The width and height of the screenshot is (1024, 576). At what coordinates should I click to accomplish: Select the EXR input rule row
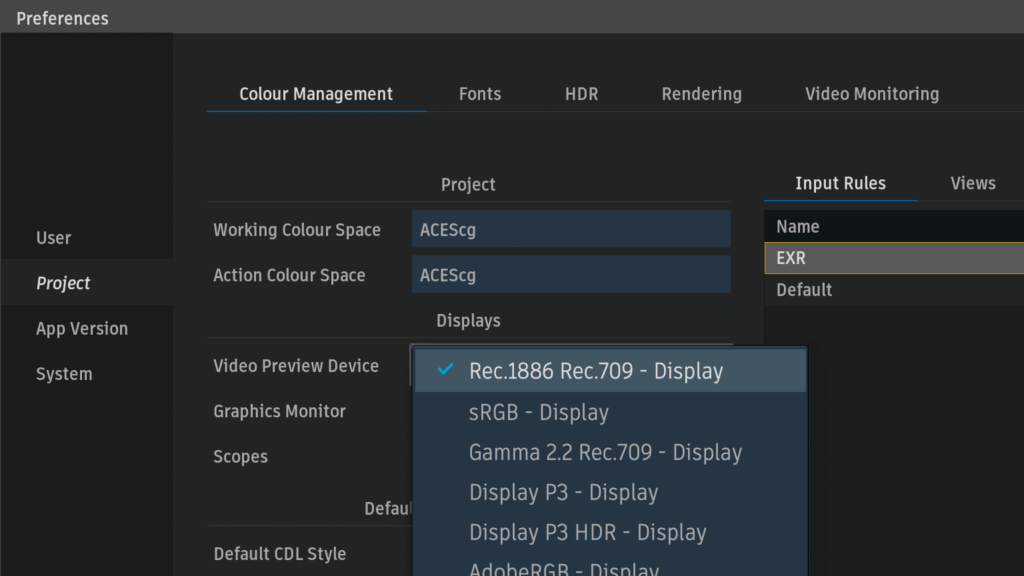click(894, 258)
